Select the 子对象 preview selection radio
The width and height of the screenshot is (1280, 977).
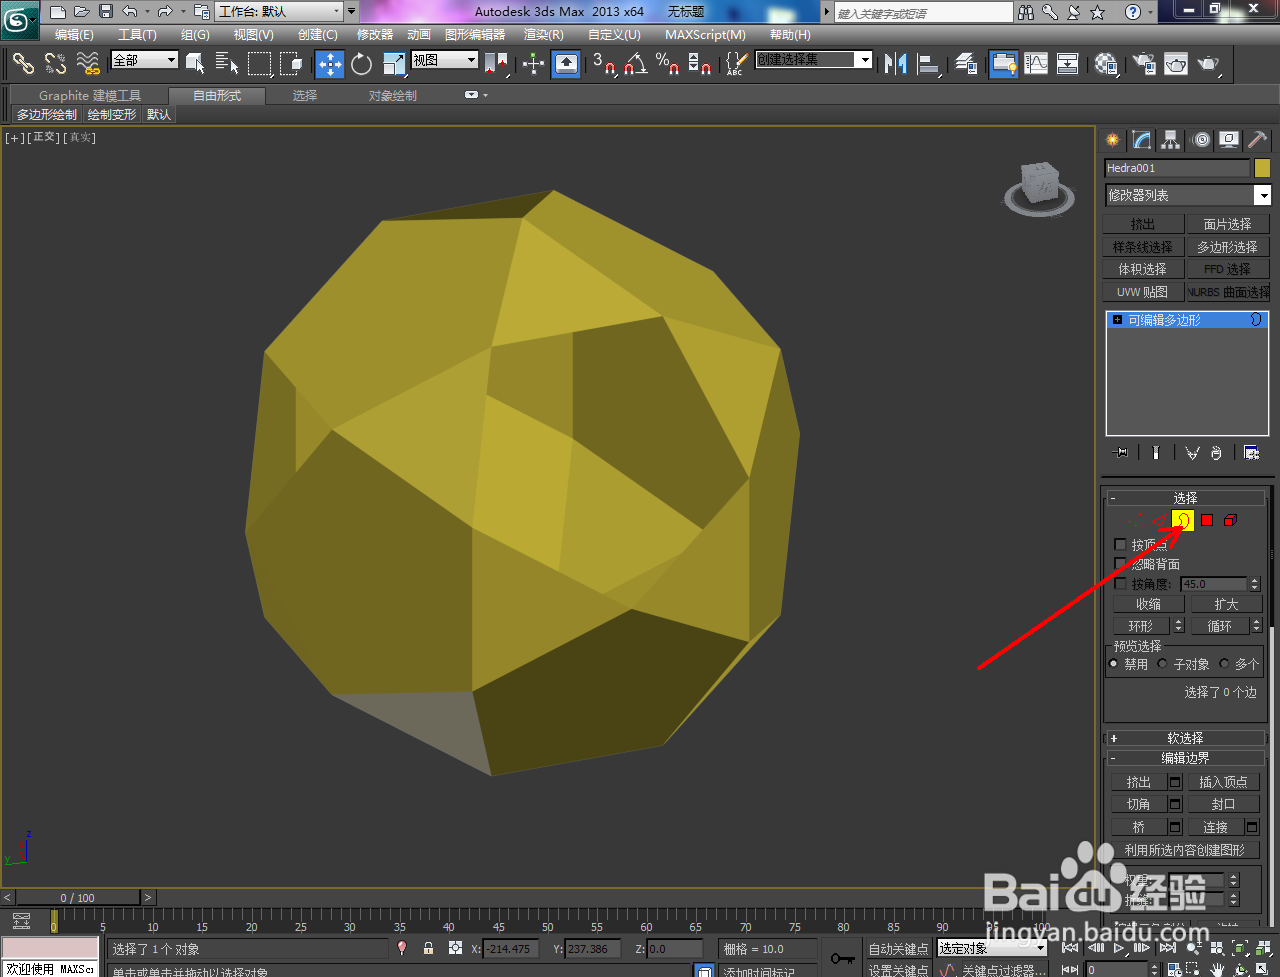pos(1162,664)
